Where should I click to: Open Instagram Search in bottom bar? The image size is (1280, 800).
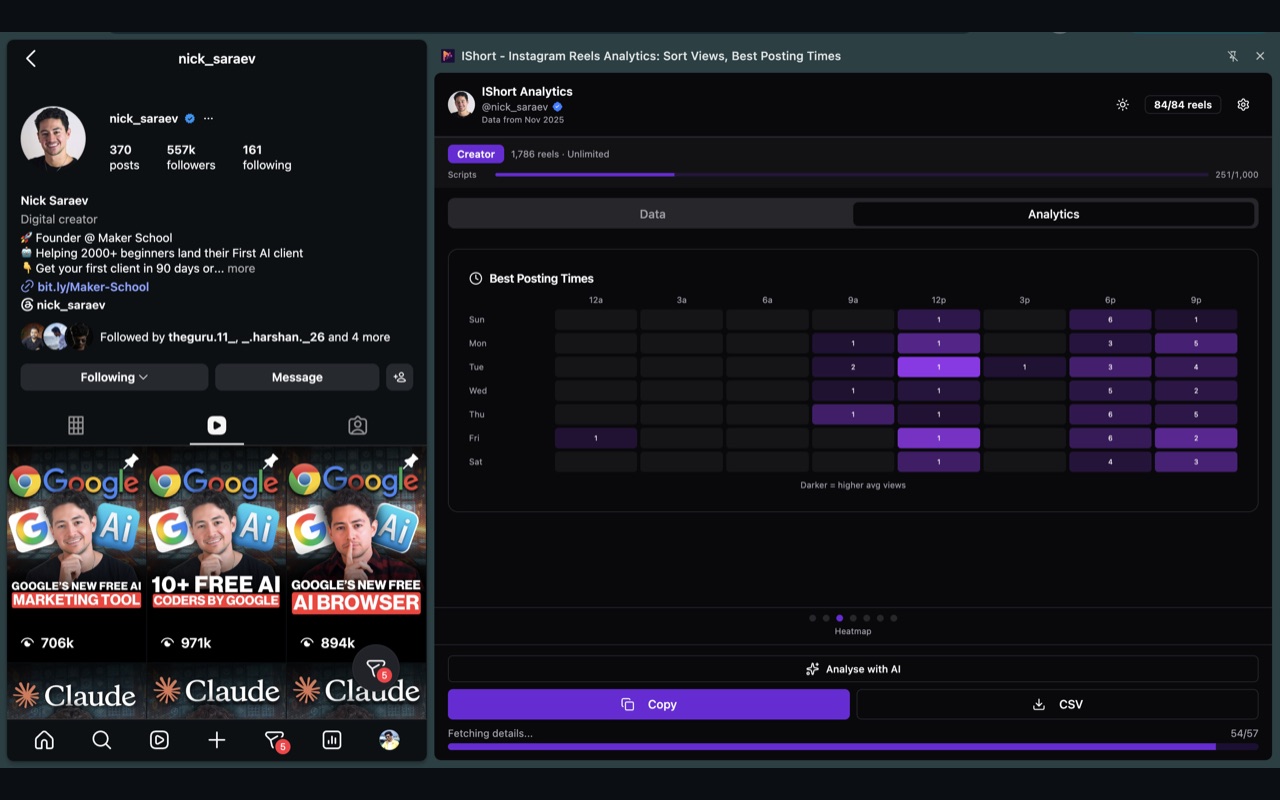(102, 740)
